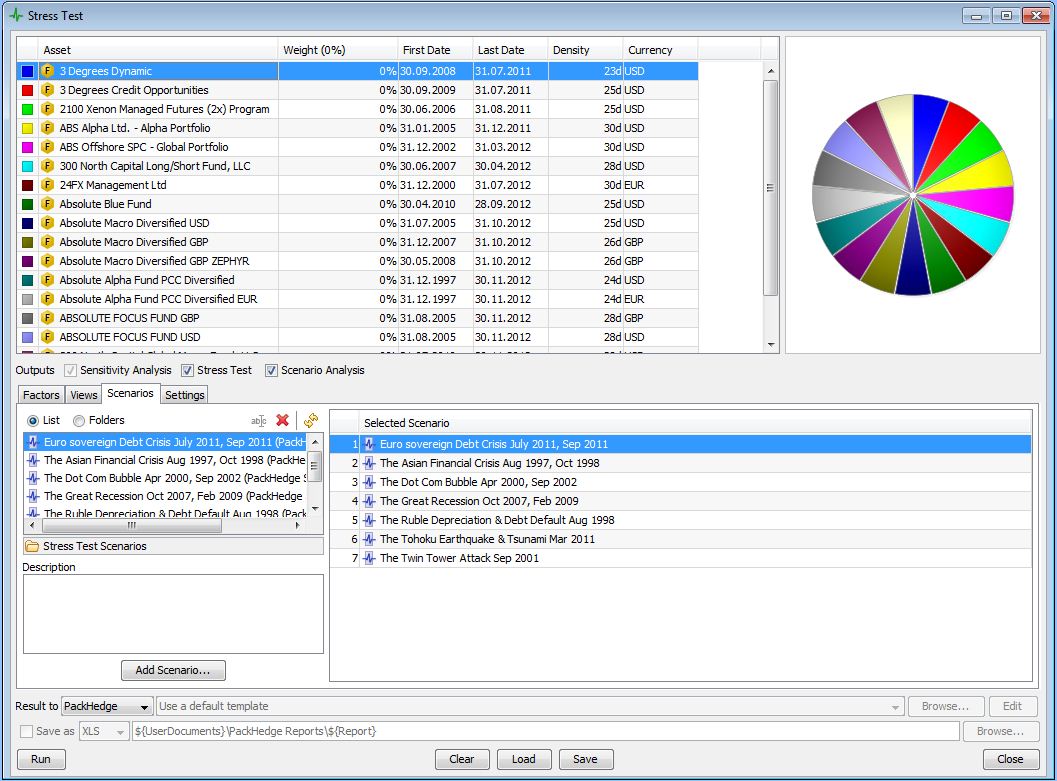Select The Great Recession in selected scenarios
The image size is (1057, 781).
(681, 501)
